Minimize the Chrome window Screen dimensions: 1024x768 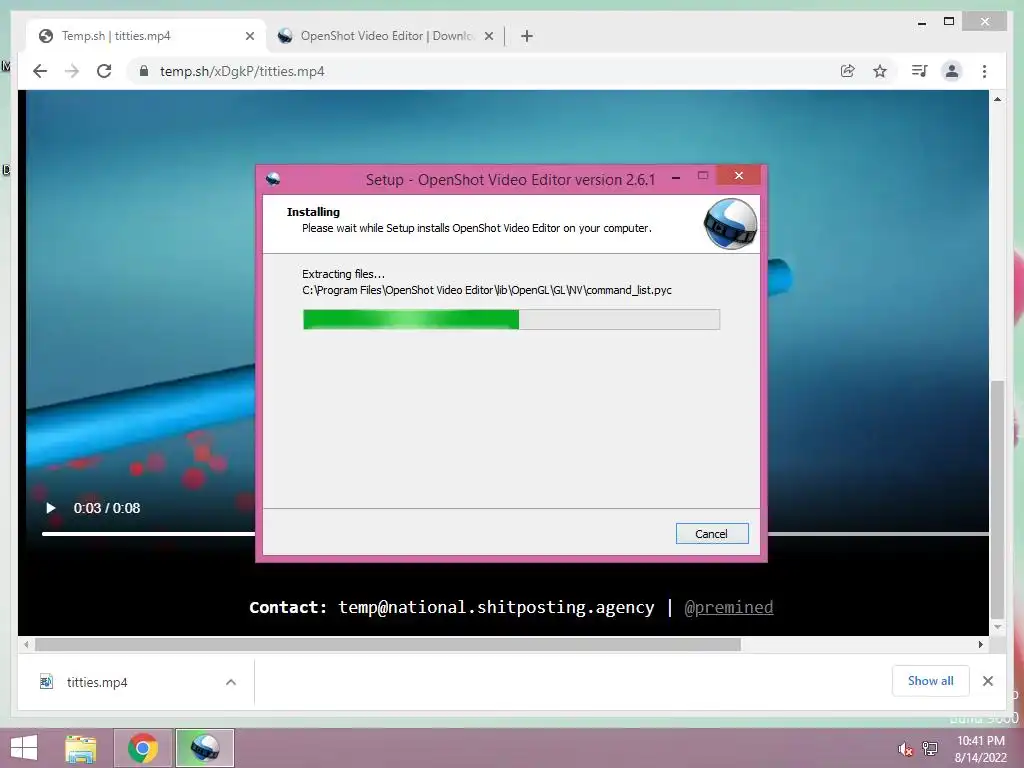click(921, 23)
